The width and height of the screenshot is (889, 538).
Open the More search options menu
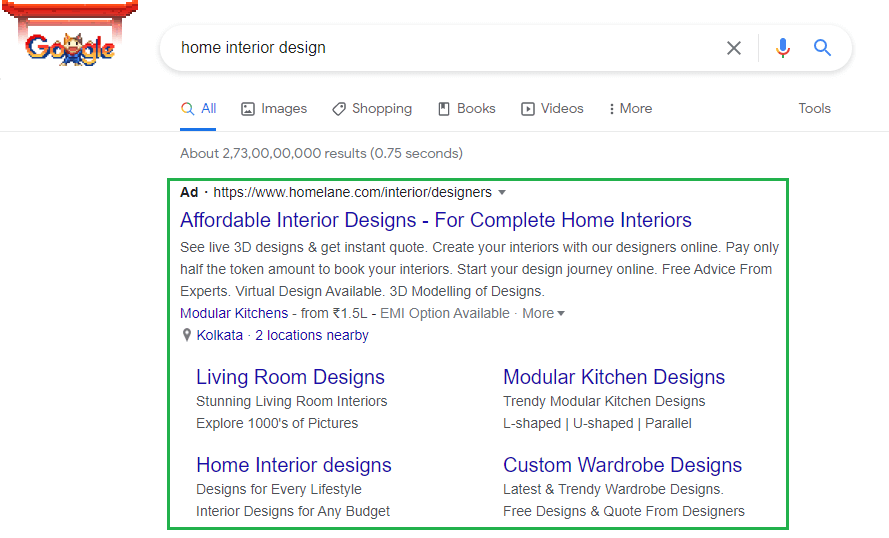630,109
